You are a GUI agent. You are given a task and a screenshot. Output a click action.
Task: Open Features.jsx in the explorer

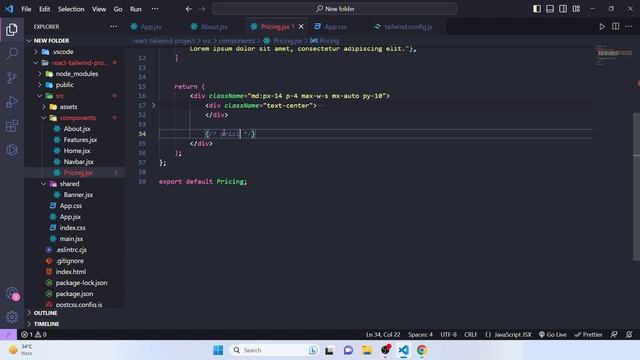(x=80, y=140)
